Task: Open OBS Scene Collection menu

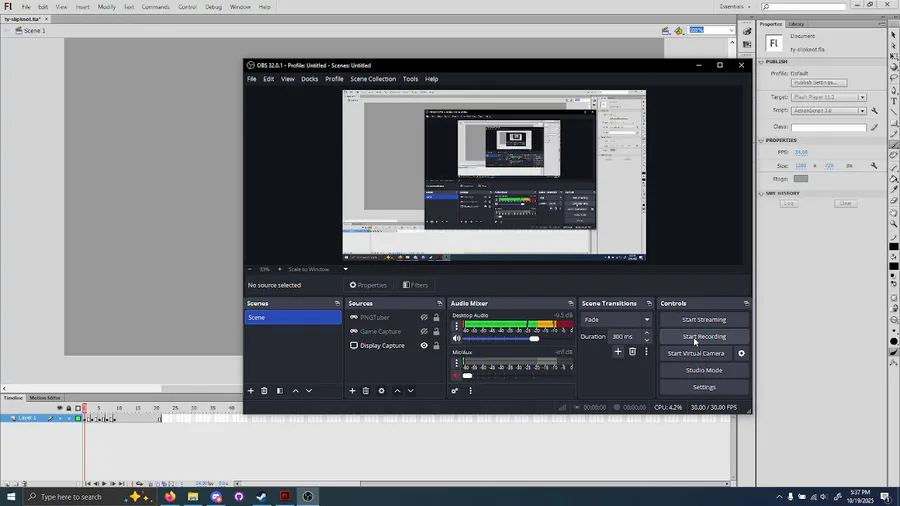Action: coord(373,79)
